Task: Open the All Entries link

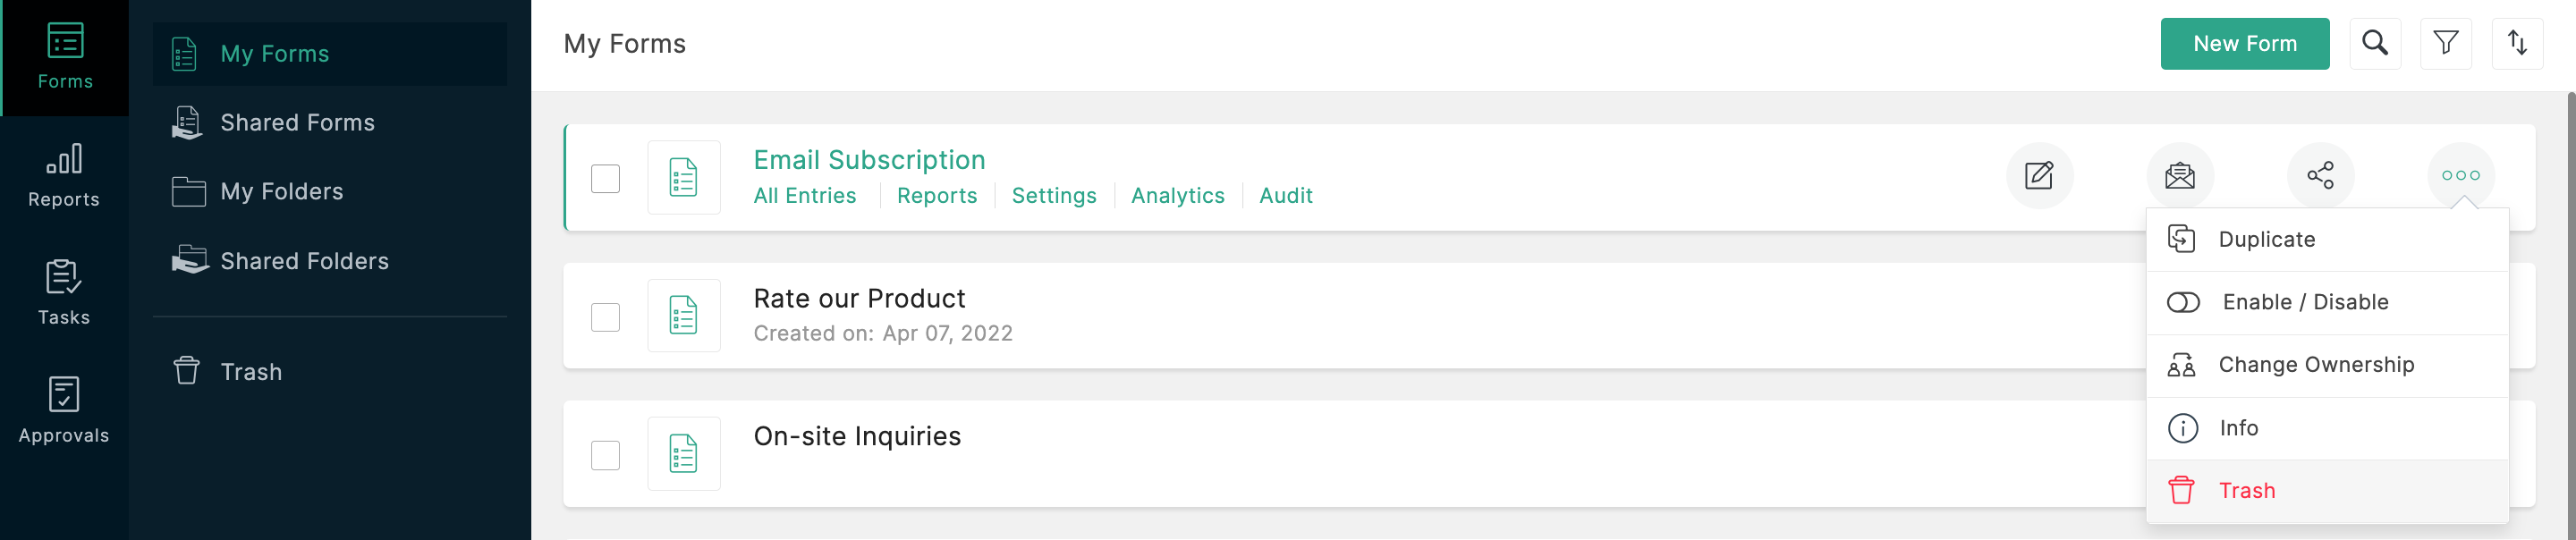Action: click(x=804, y=196)
